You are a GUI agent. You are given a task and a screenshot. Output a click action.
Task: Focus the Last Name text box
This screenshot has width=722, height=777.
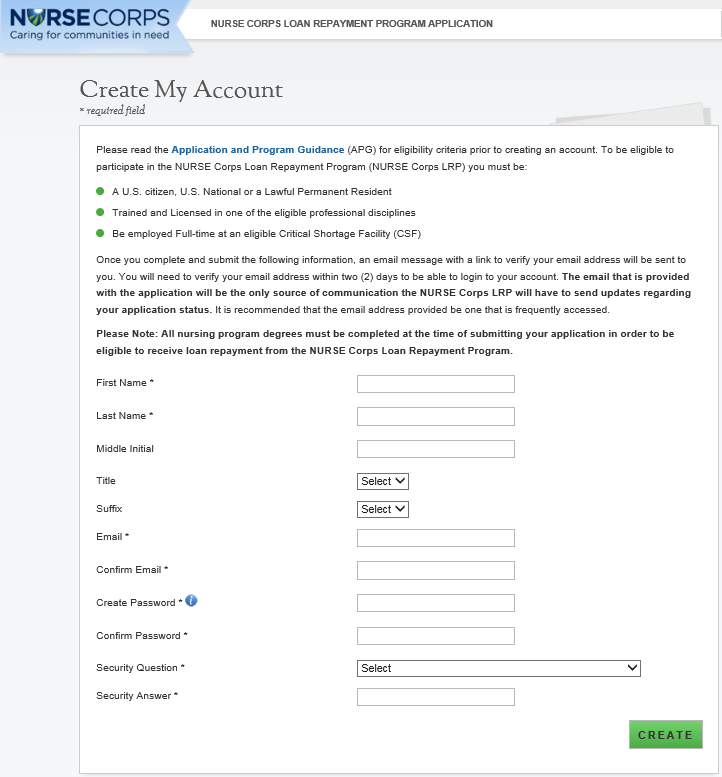point(435,416)
